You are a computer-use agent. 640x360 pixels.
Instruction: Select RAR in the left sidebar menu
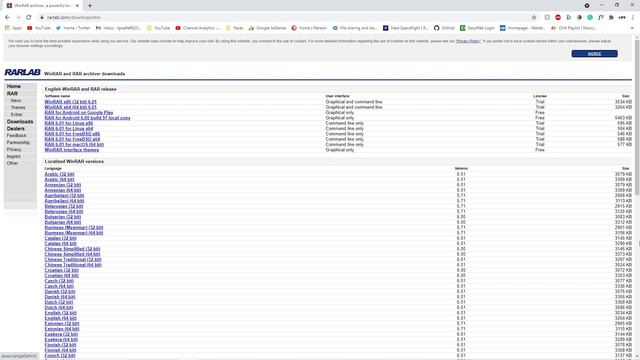click(12, 93)
